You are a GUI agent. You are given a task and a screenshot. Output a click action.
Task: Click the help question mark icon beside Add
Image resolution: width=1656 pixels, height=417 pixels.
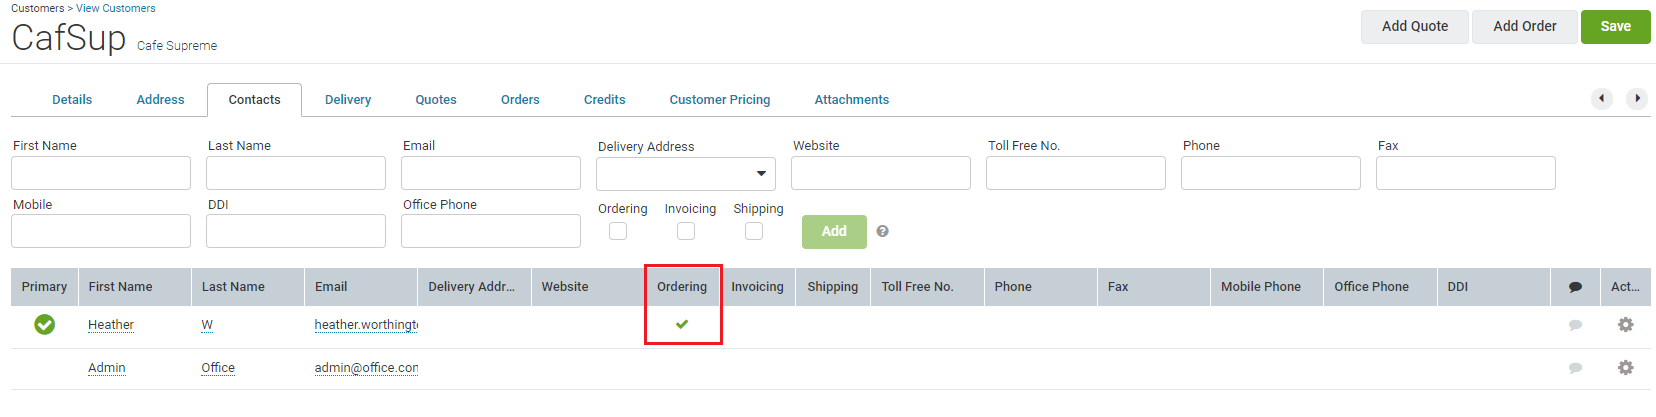click(x=882, y=231)
